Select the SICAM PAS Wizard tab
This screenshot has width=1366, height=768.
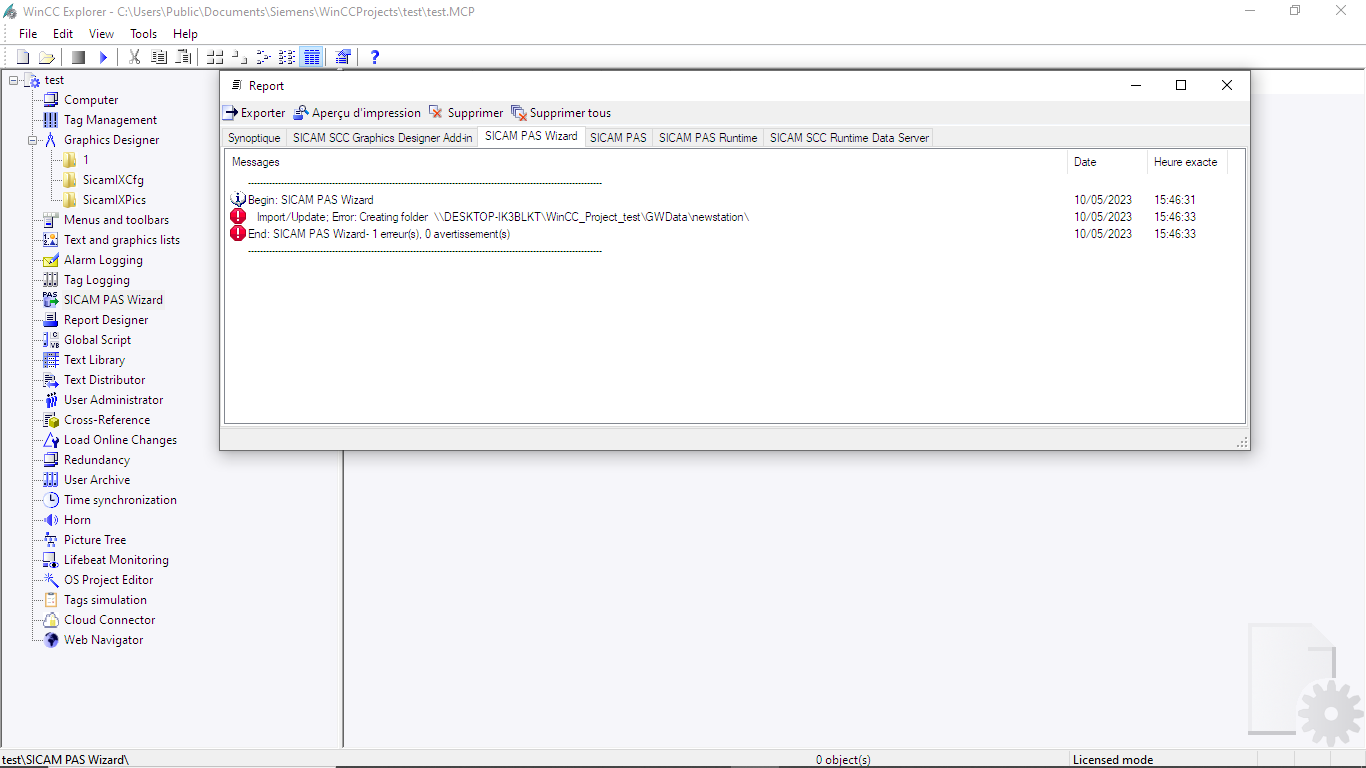[531, 136]
